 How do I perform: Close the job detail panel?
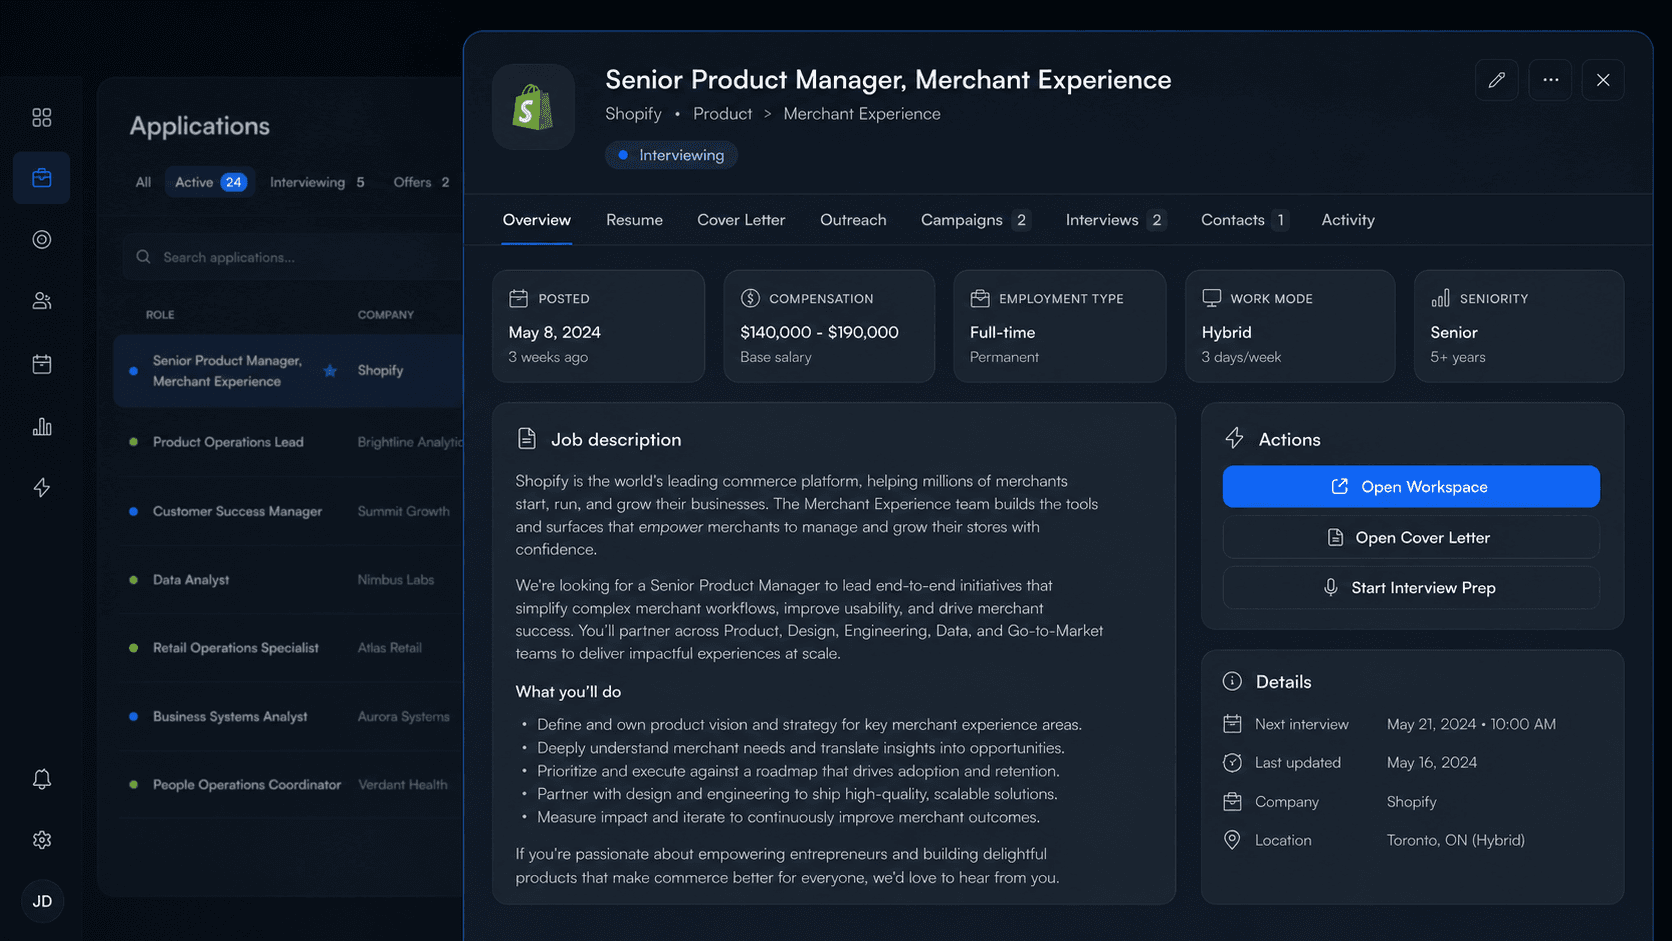coord(1603,80)
